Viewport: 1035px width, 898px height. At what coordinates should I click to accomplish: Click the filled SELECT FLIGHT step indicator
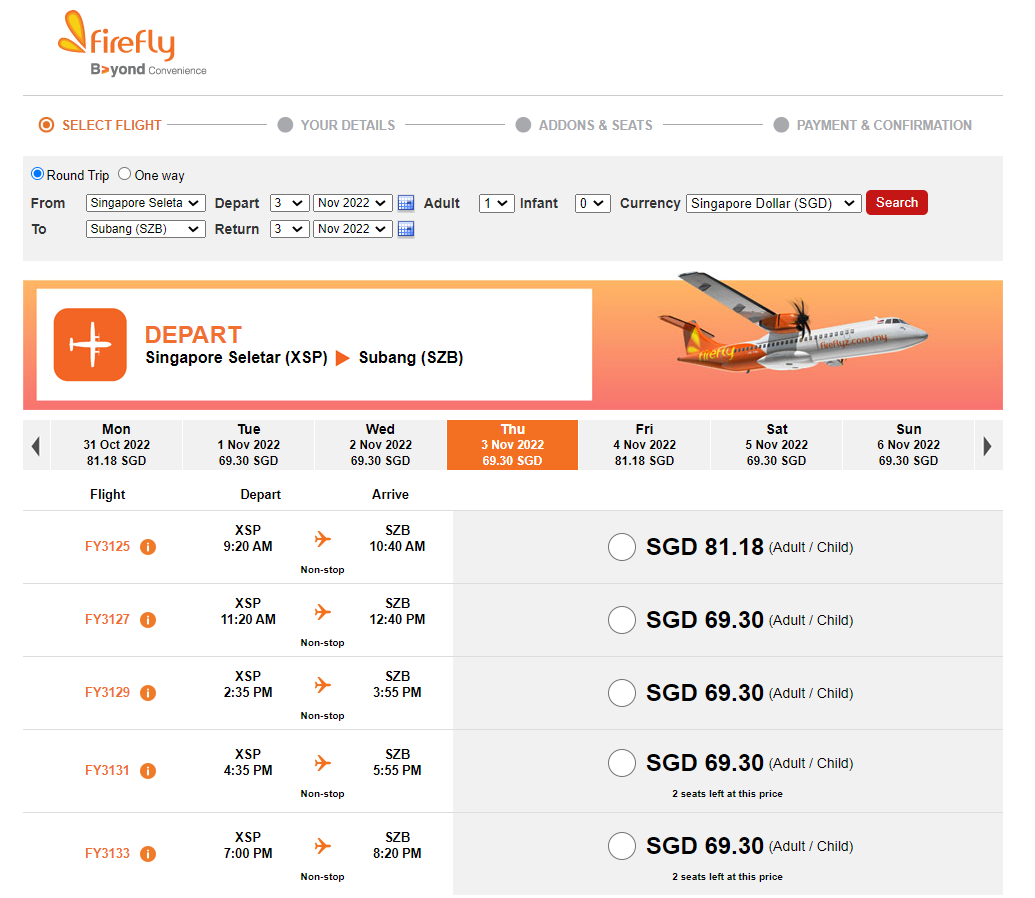point(46,125)
